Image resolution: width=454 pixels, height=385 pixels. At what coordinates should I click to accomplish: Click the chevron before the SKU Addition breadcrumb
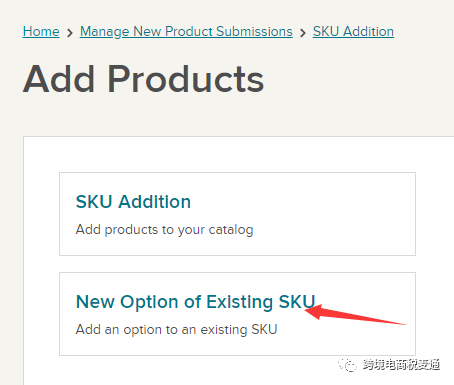[303, 33]
